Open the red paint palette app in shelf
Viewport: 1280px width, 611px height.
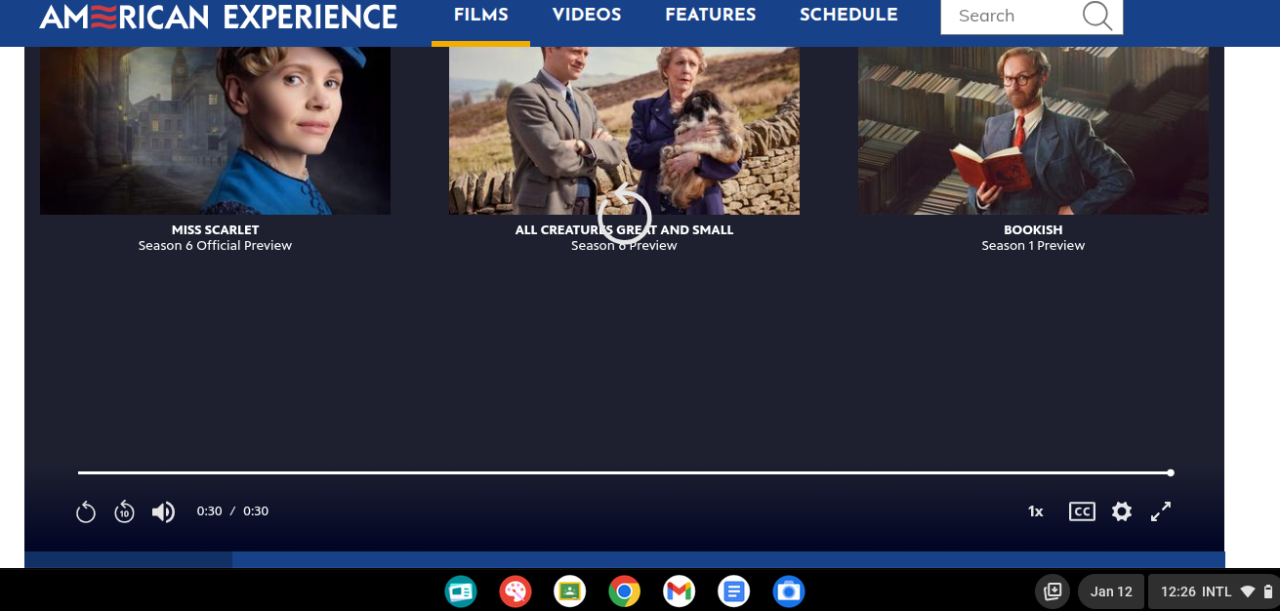pyautogui.click(x=515, y=592)
